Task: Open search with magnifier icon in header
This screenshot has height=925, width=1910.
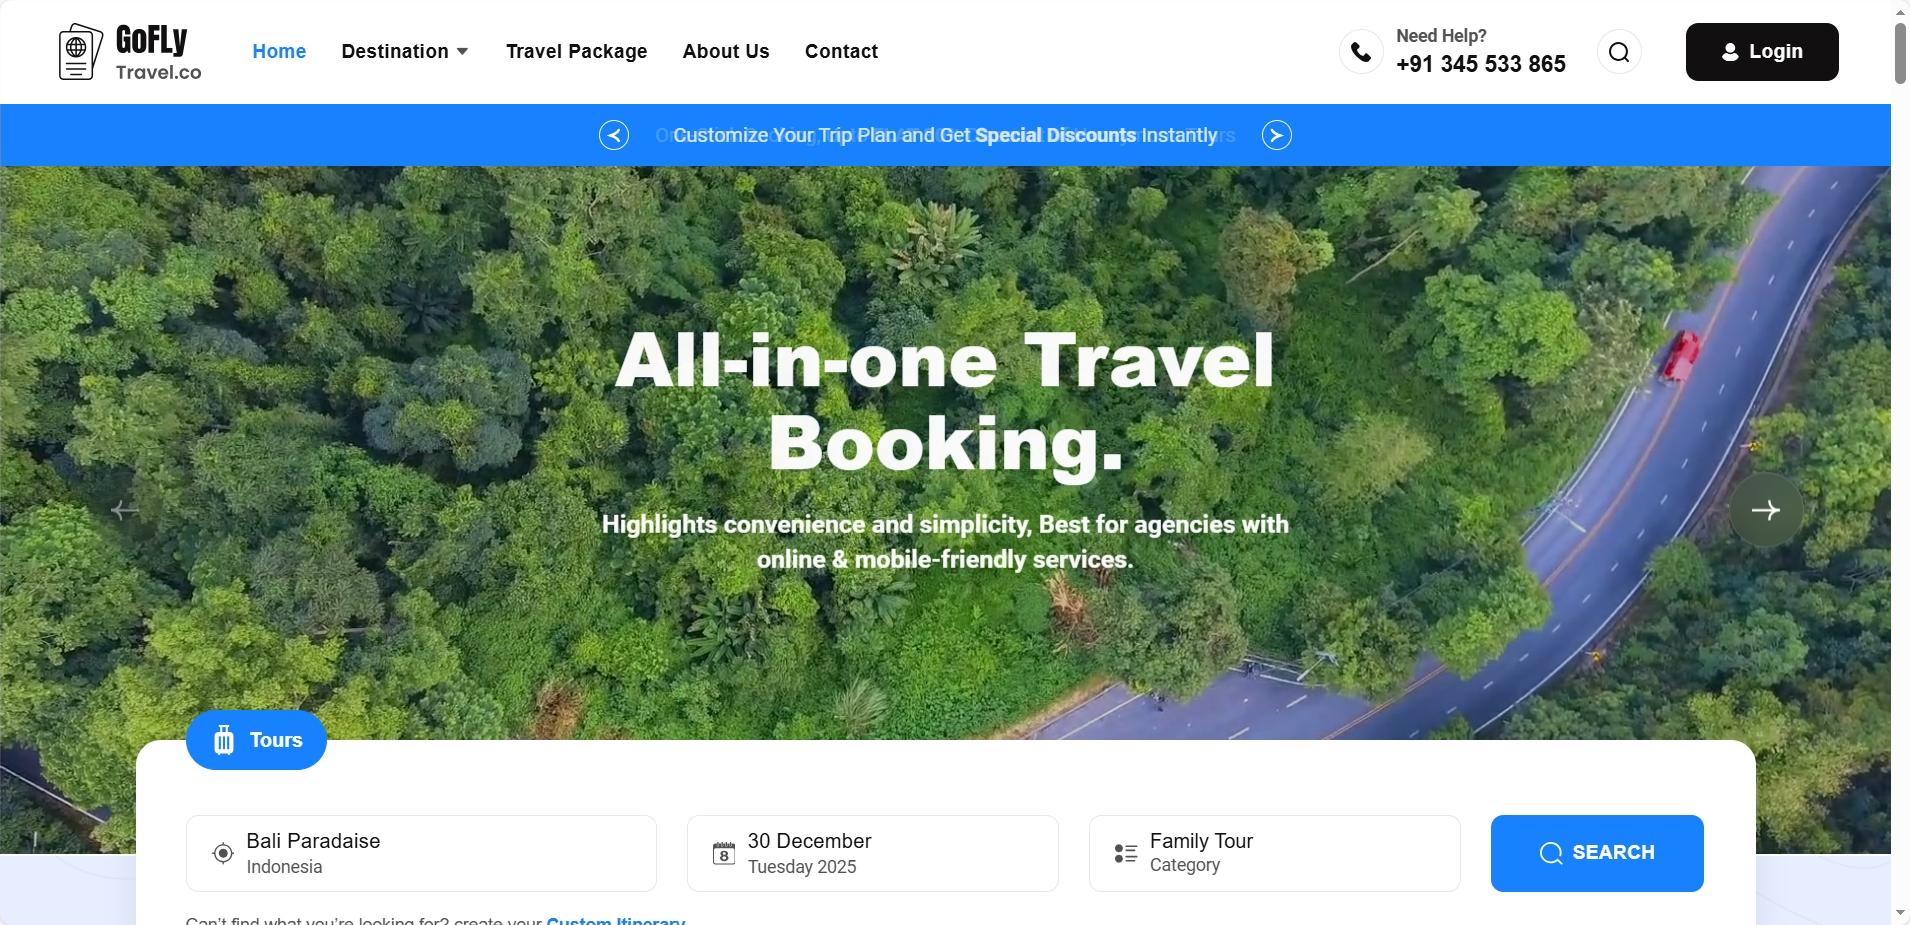Action: pyautogui.click(x=1619, y=52)
